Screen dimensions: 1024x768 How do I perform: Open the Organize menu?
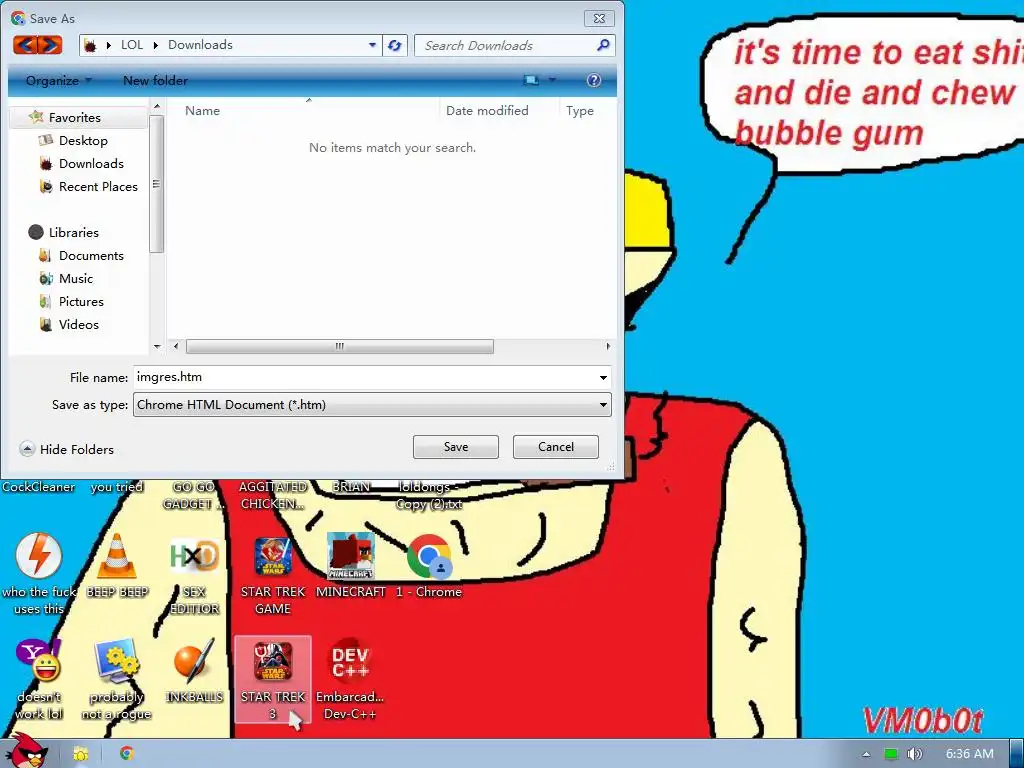click(58, 80)
